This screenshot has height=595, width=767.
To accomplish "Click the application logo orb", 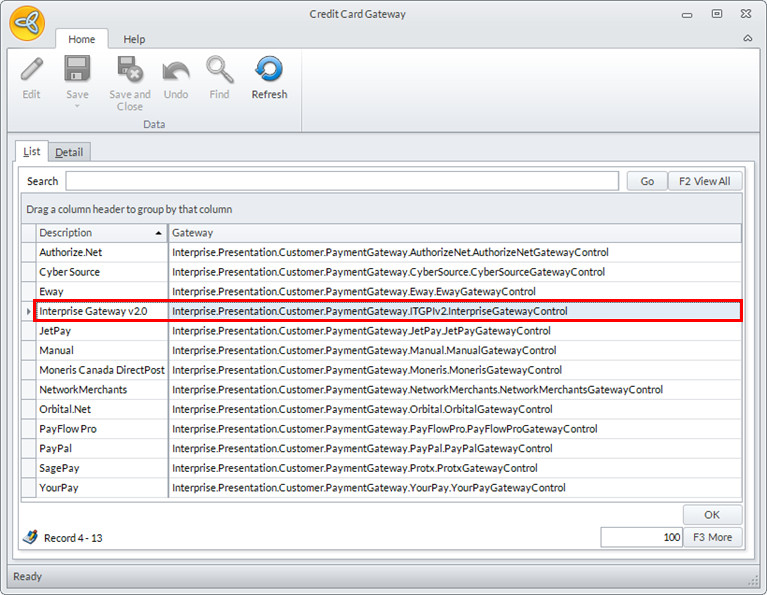I will click(x=27, y=23).
